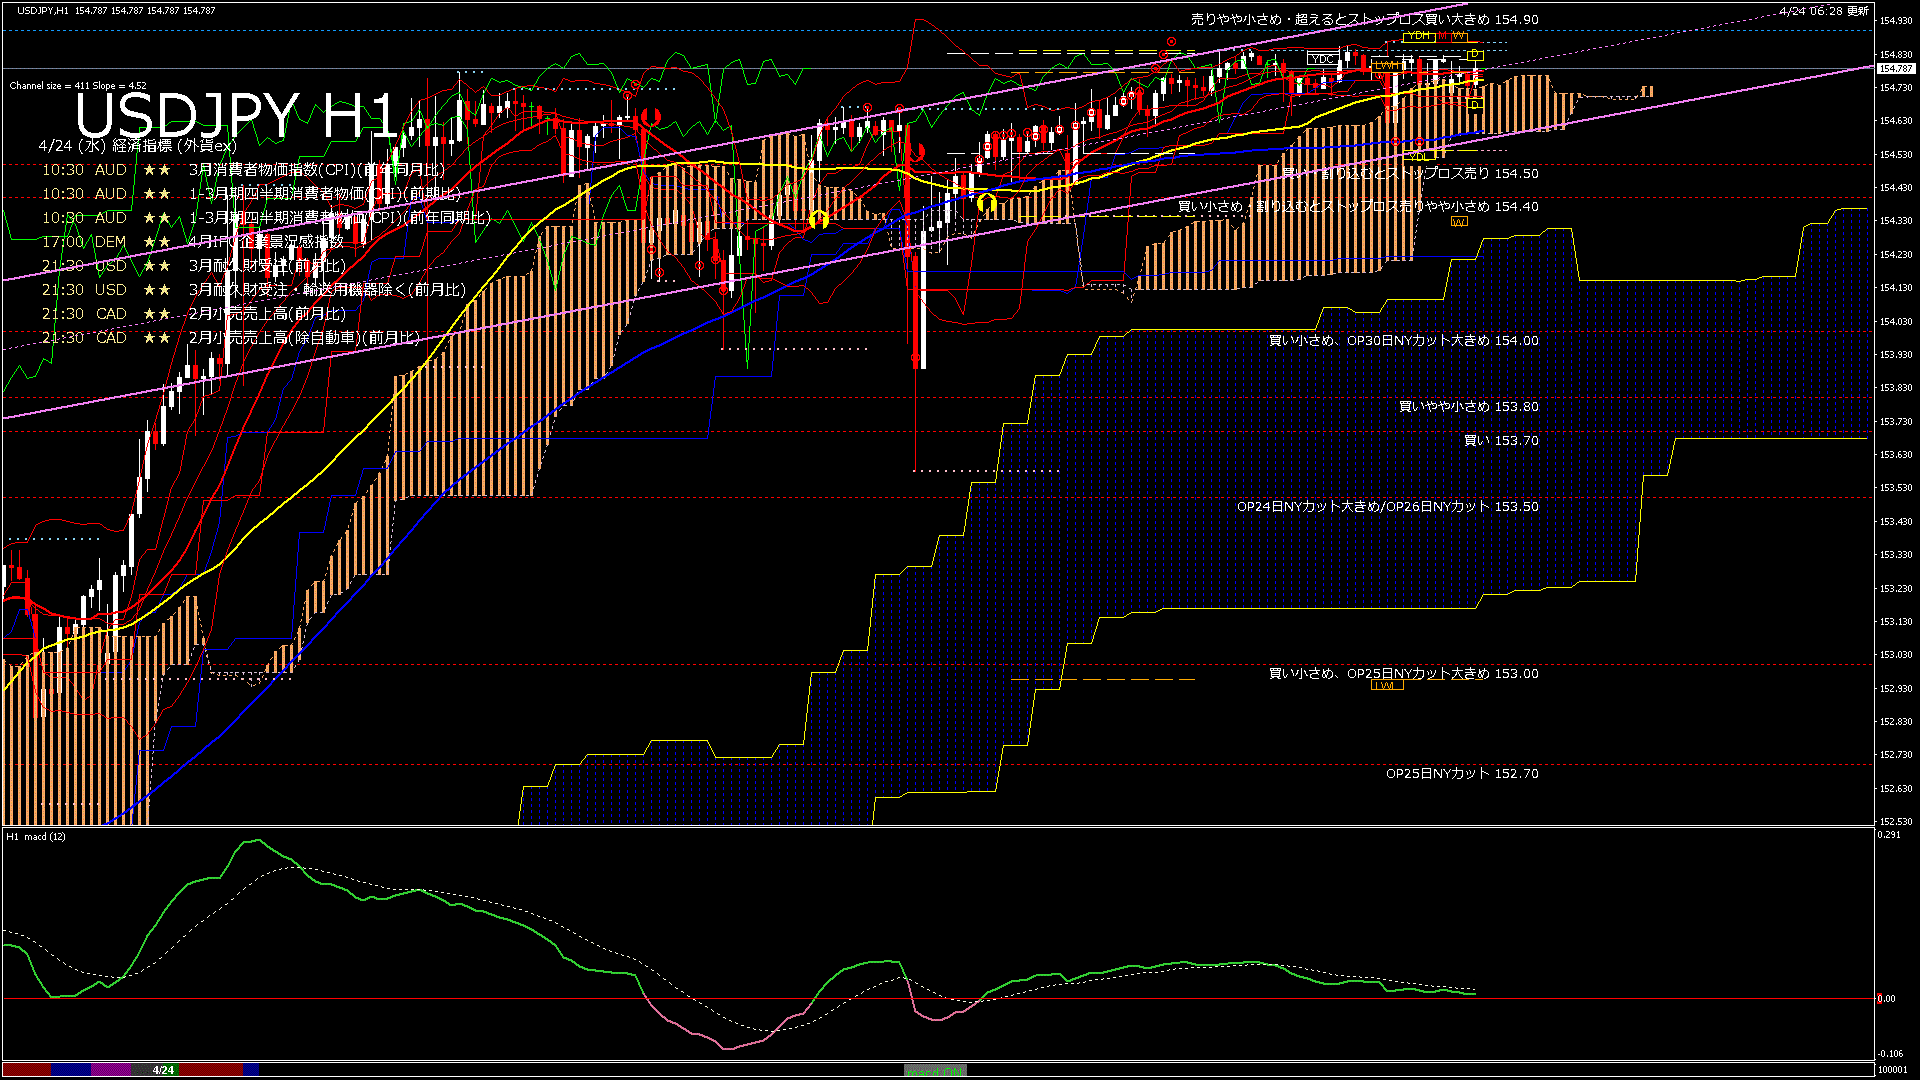Click the 'OP24日NYカット大きめ/OP26日NYカット 153.50' label

tap(1387, 507)
